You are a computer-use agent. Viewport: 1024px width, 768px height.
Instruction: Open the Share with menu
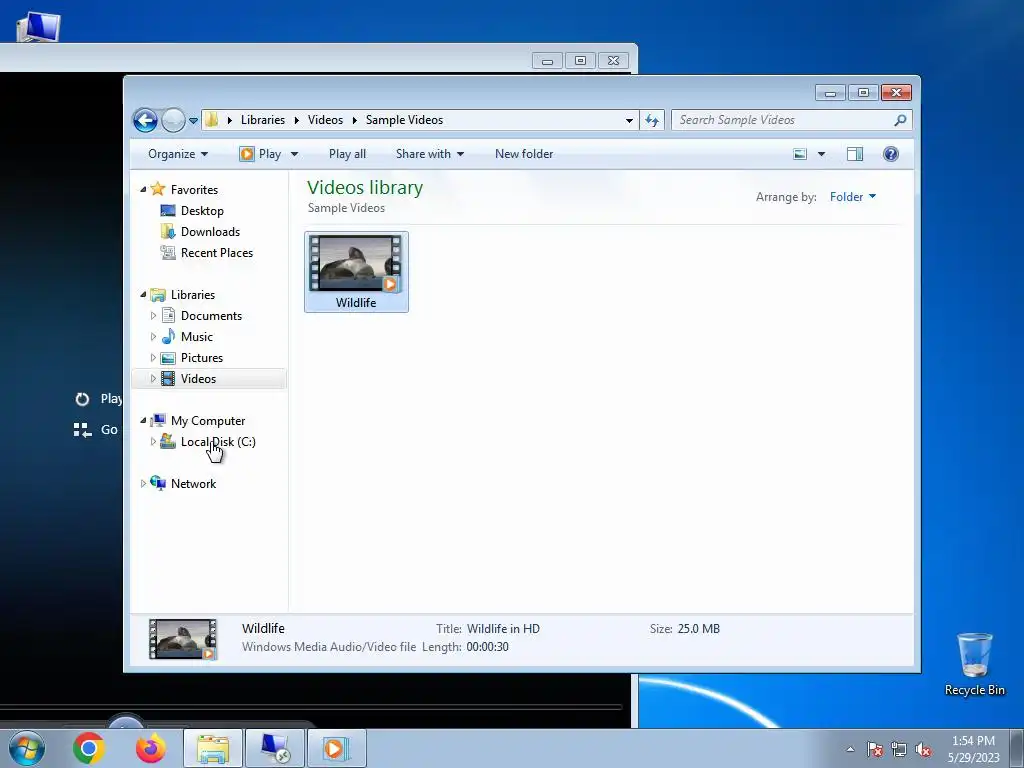pos(430,154)
